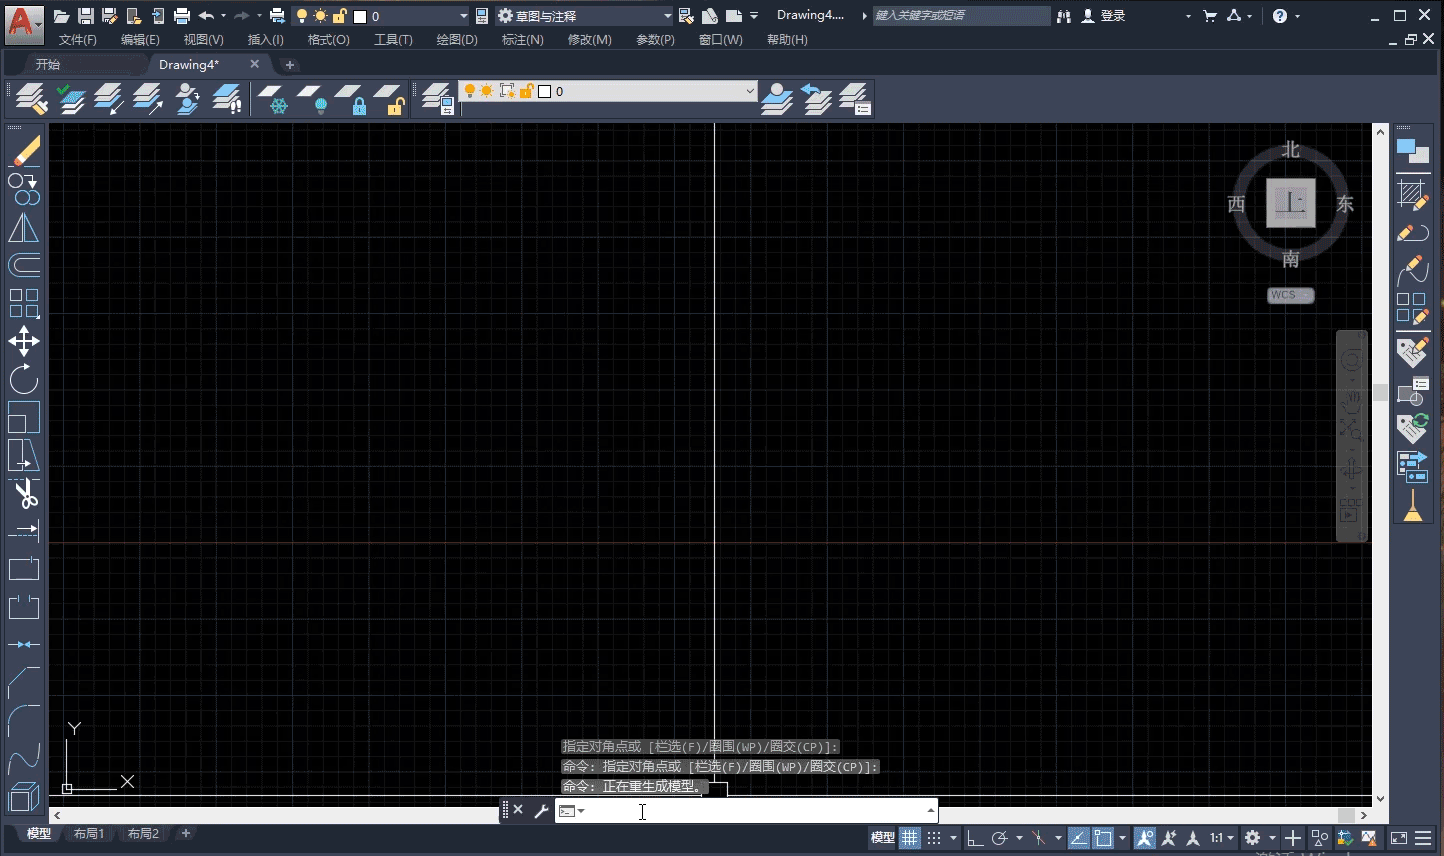Select the Explode tool

click(x=24, y=797)
